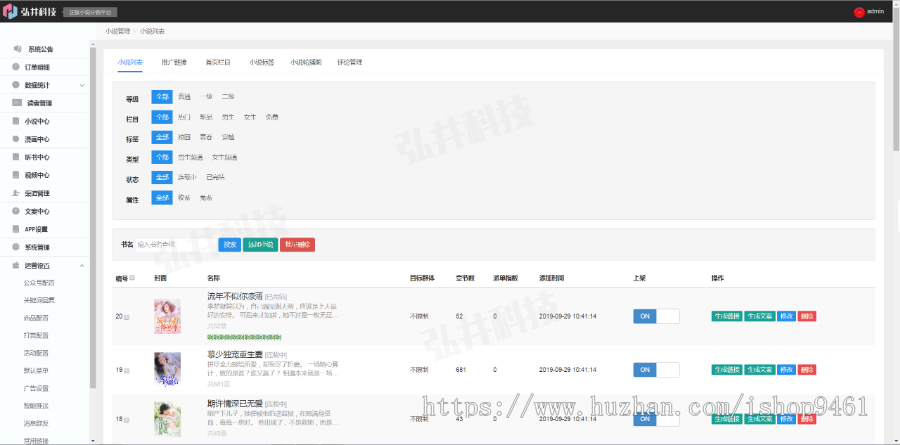This screenshot has width=900, height=445.
Task: Click 生成链接 for 流年不似你凉薄
Action: [727, 316]
